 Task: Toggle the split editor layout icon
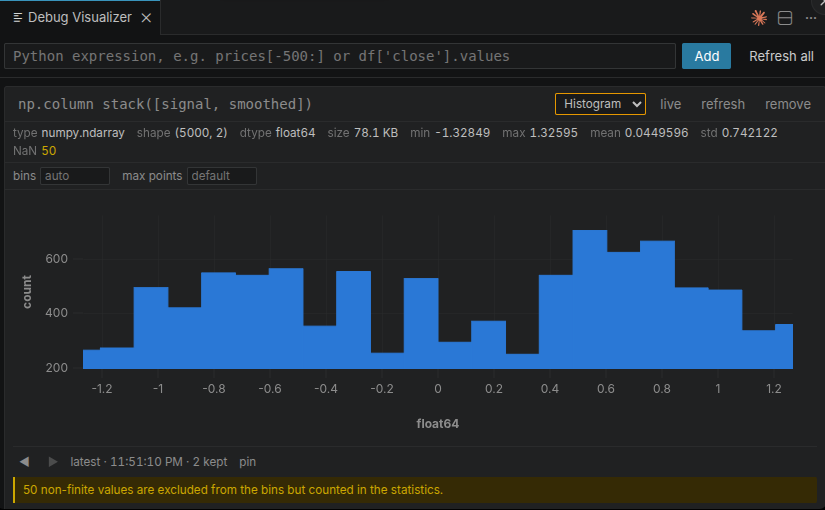point(785,18)
